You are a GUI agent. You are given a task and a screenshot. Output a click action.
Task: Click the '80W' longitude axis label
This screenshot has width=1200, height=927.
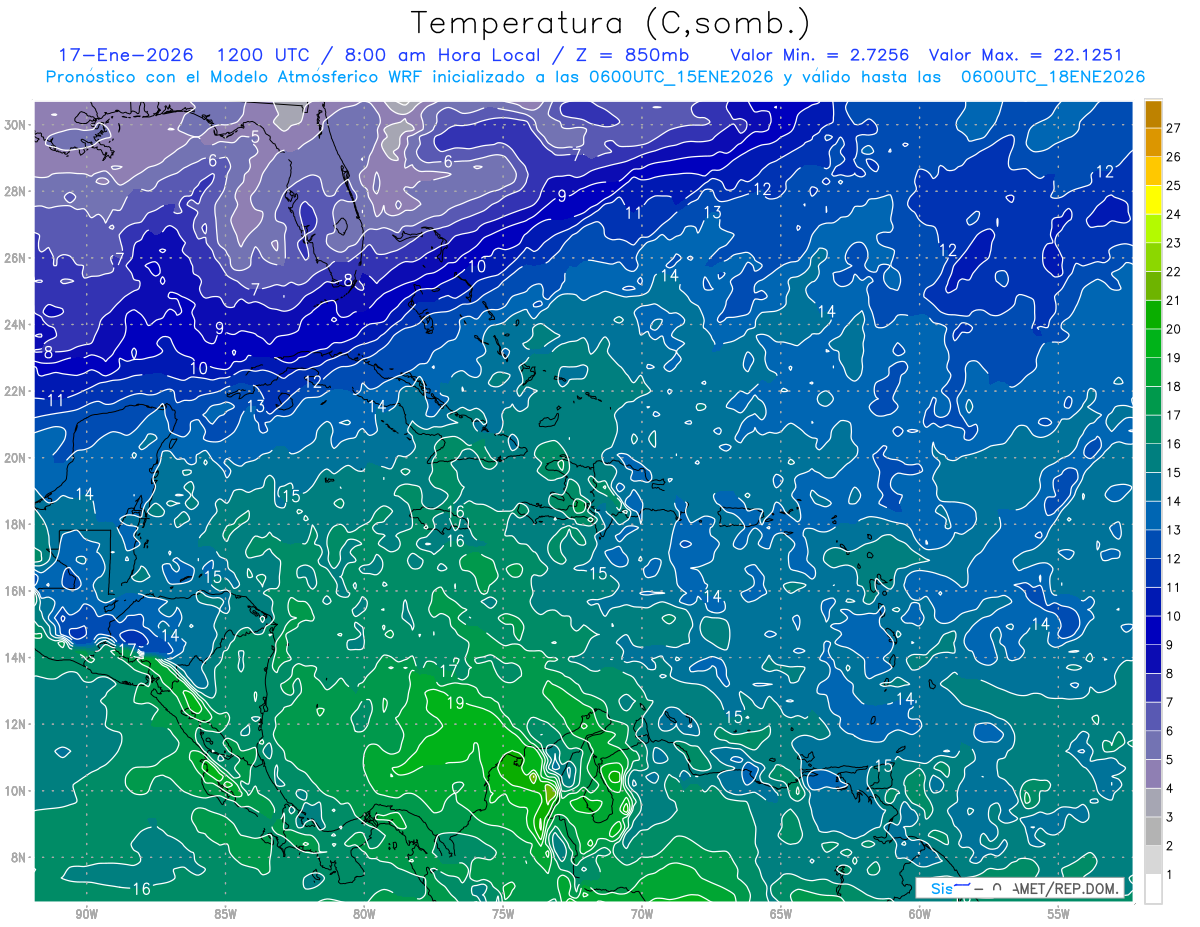[x=364, y=914]
